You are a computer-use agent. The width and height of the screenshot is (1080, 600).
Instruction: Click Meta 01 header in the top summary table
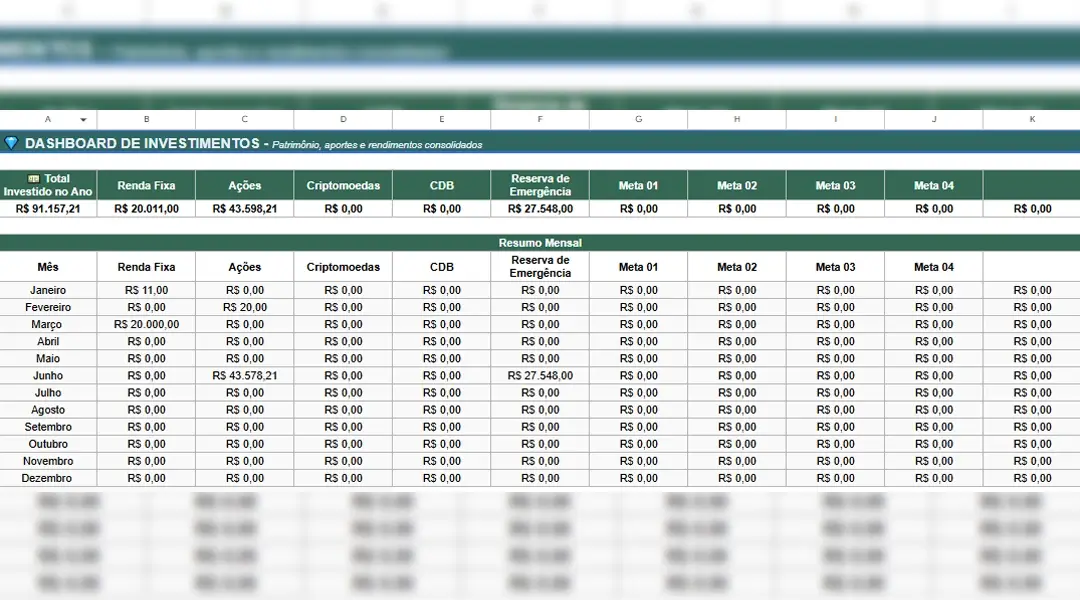click(638, 185)
